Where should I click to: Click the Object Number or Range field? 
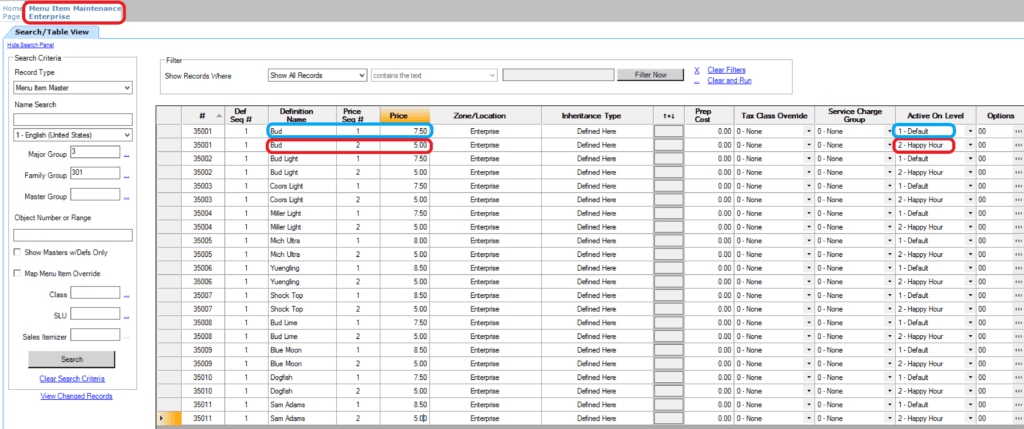(72, 235)
